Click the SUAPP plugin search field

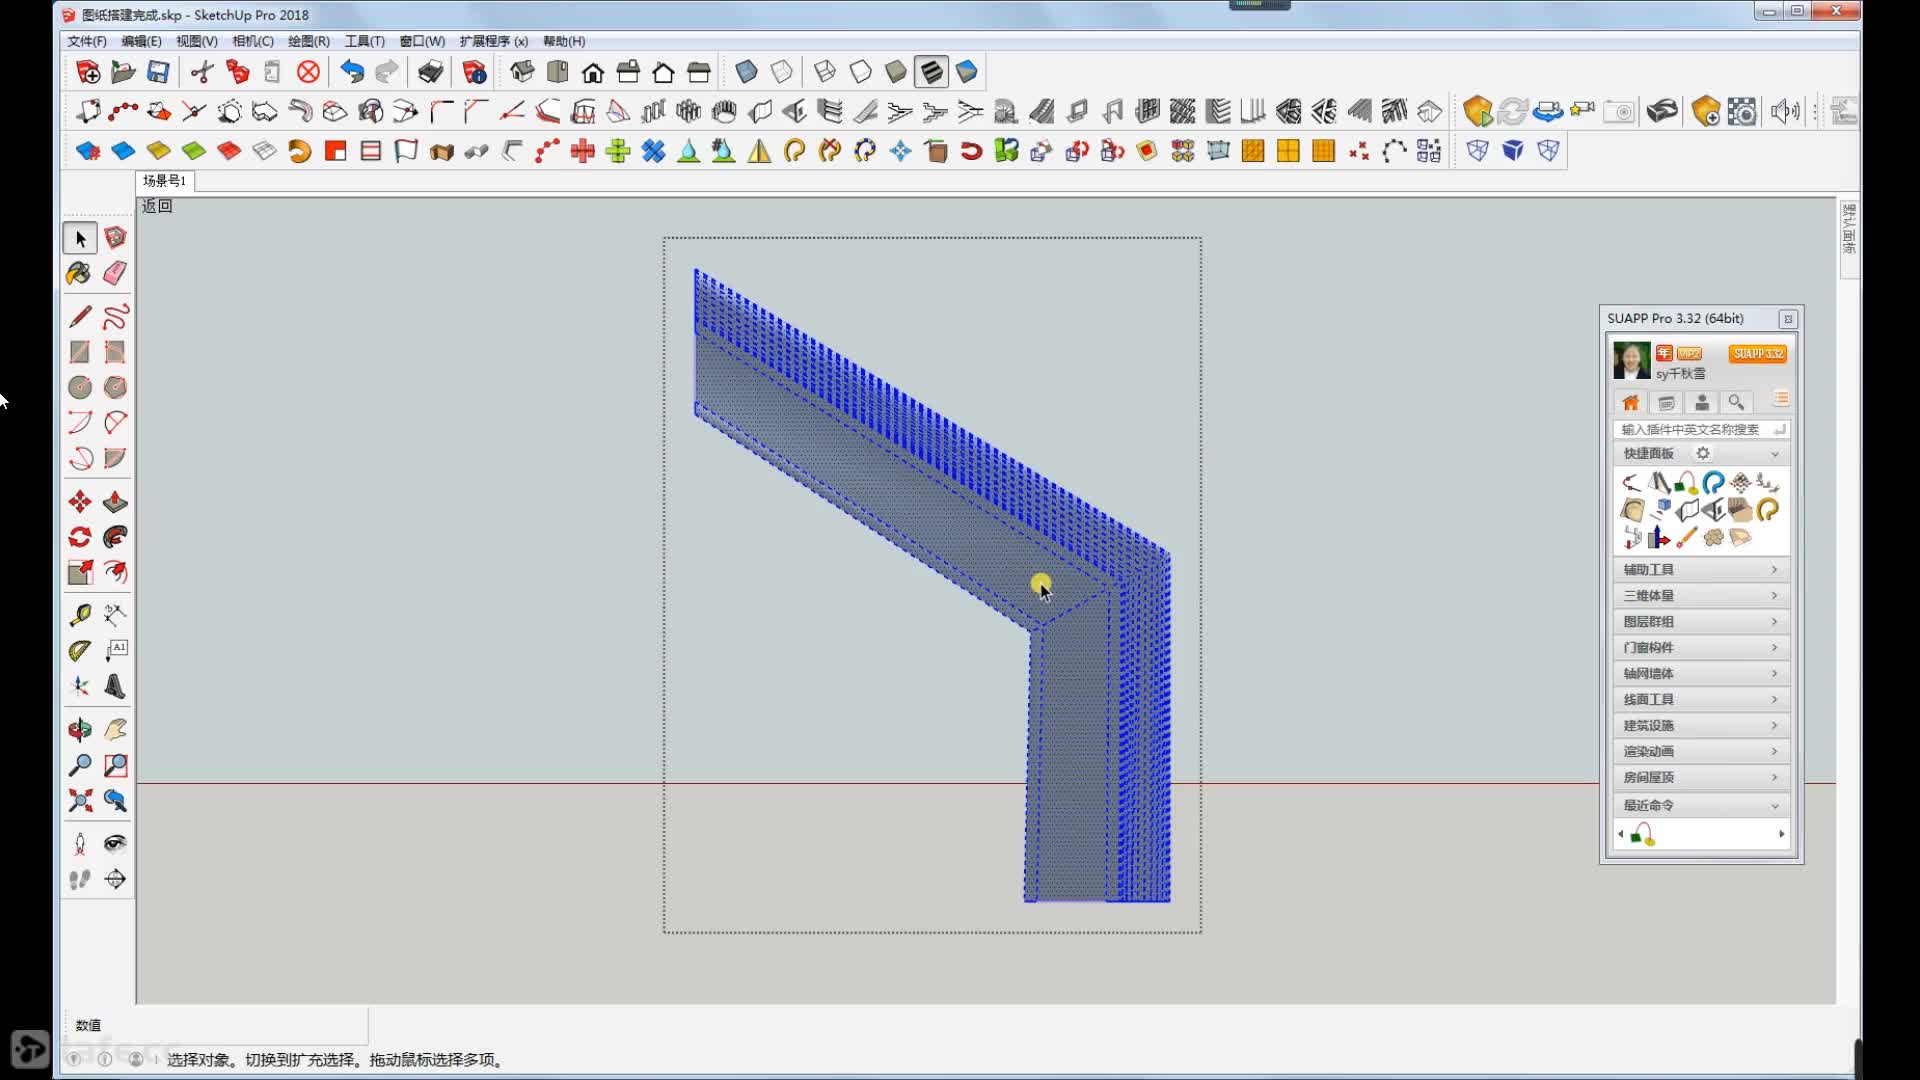1701,429
